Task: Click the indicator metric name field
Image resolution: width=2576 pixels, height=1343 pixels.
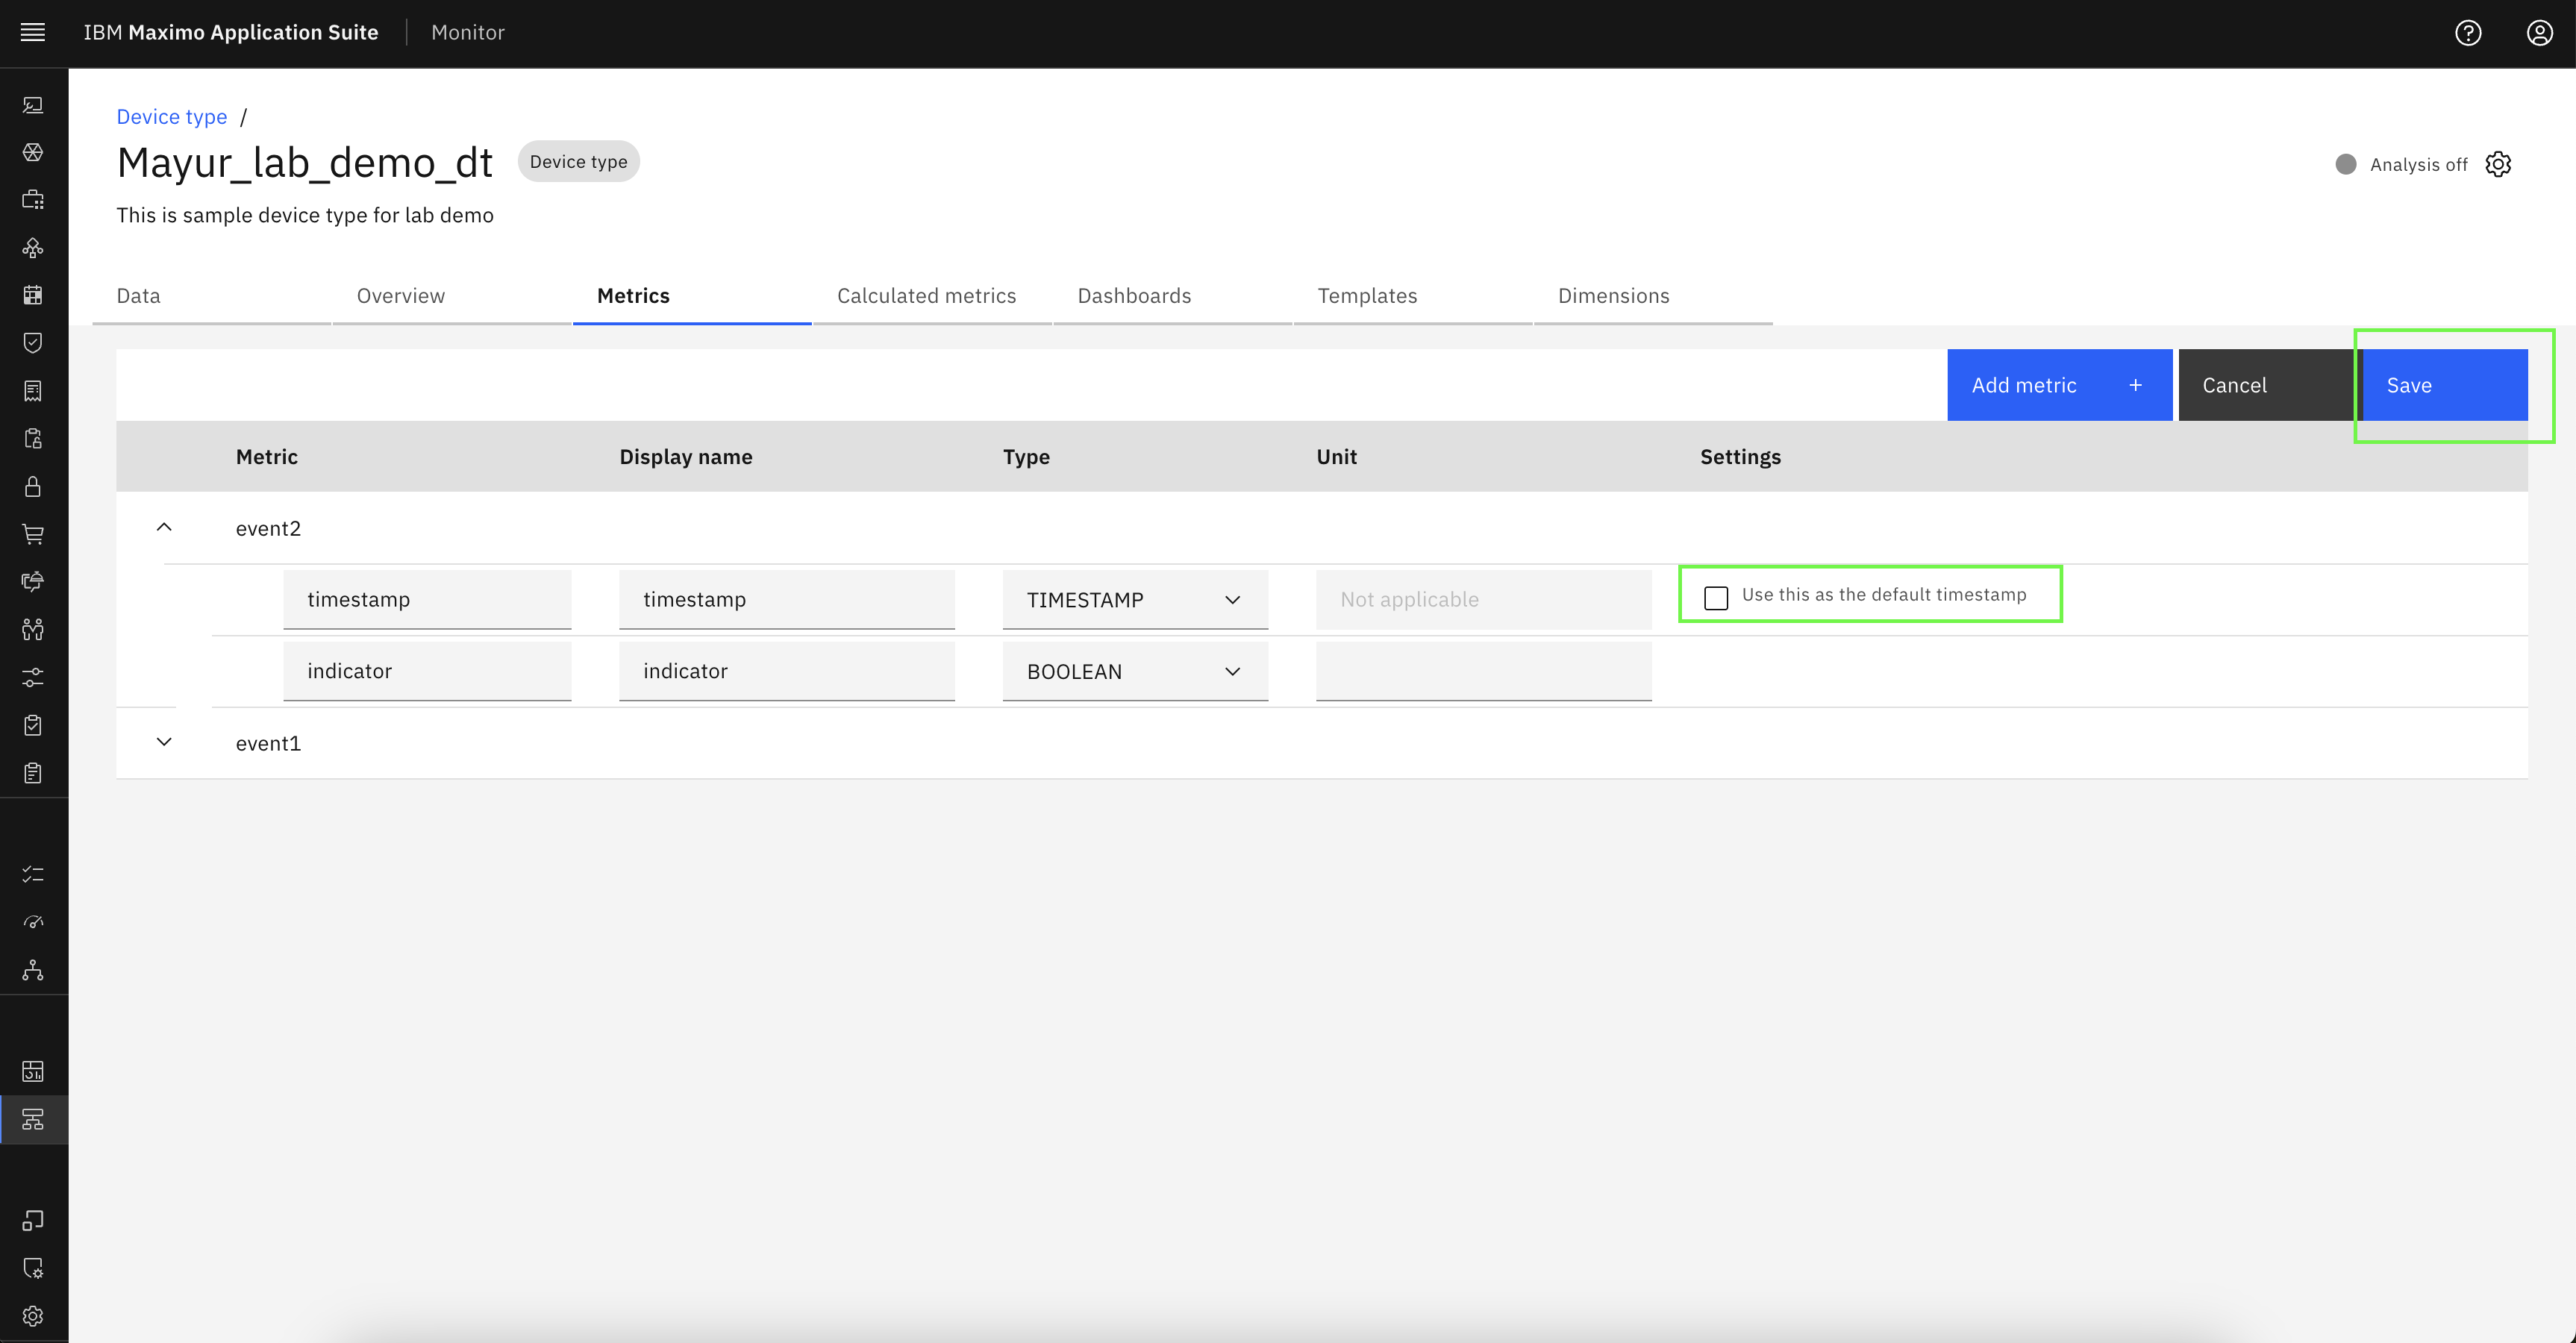Action: [x=427, y=671]
